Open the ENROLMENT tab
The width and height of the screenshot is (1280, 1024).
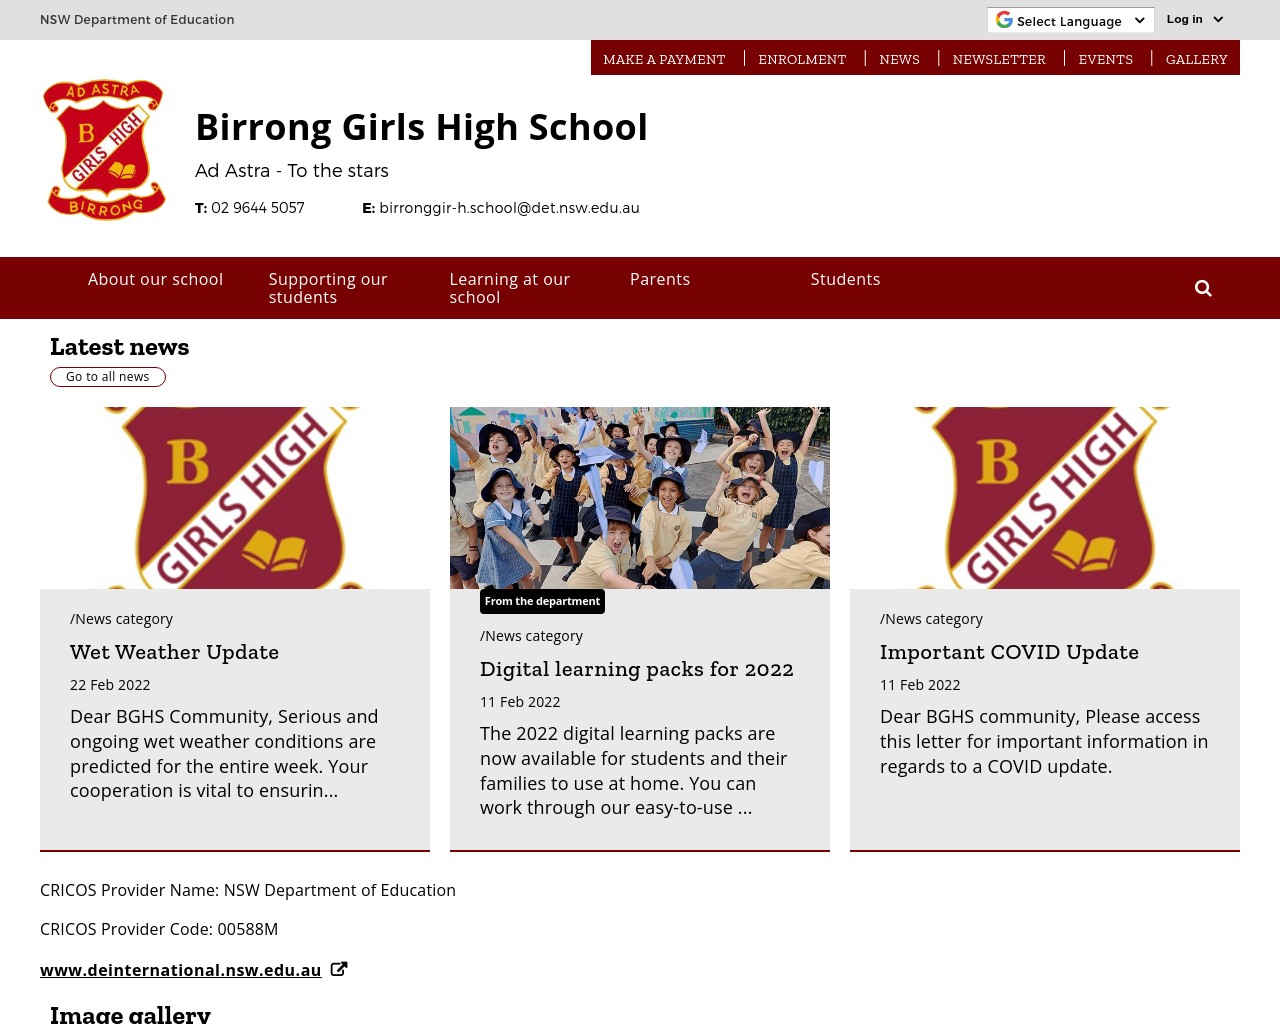[x=802, y=59]
